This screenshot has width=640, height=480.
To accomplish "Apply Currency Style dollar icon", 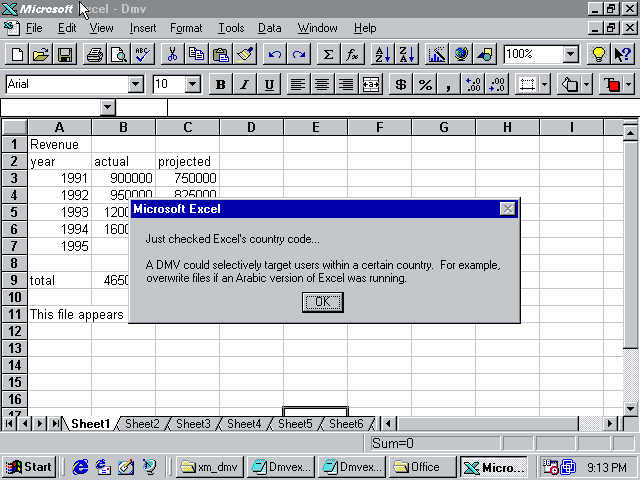I will [400, 84].
